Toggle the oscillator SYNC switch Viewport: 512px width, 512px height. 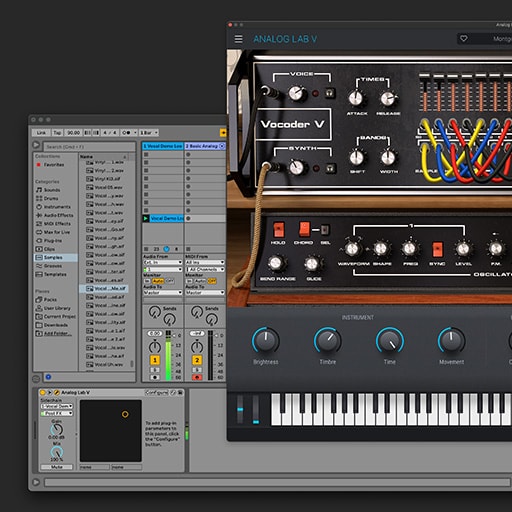click(437, 249)
